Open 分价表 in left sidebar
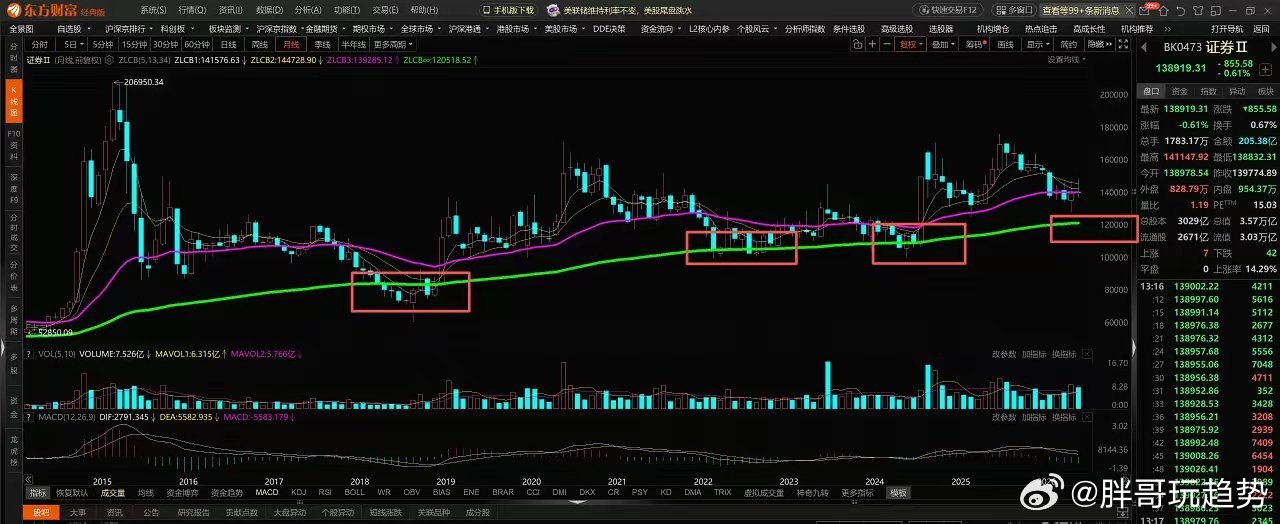The image size is (1280, 524). [13, 277]
